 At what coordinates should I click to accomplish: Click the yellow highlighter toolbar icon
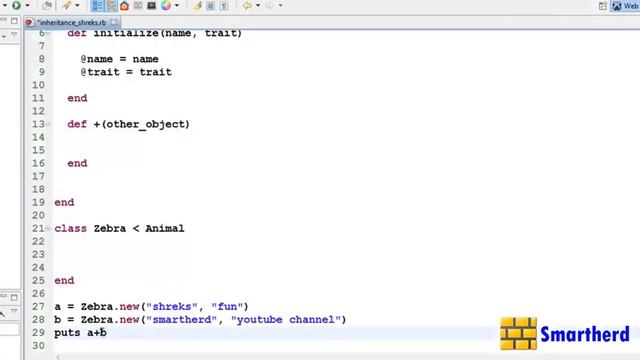tap(198, 6)
